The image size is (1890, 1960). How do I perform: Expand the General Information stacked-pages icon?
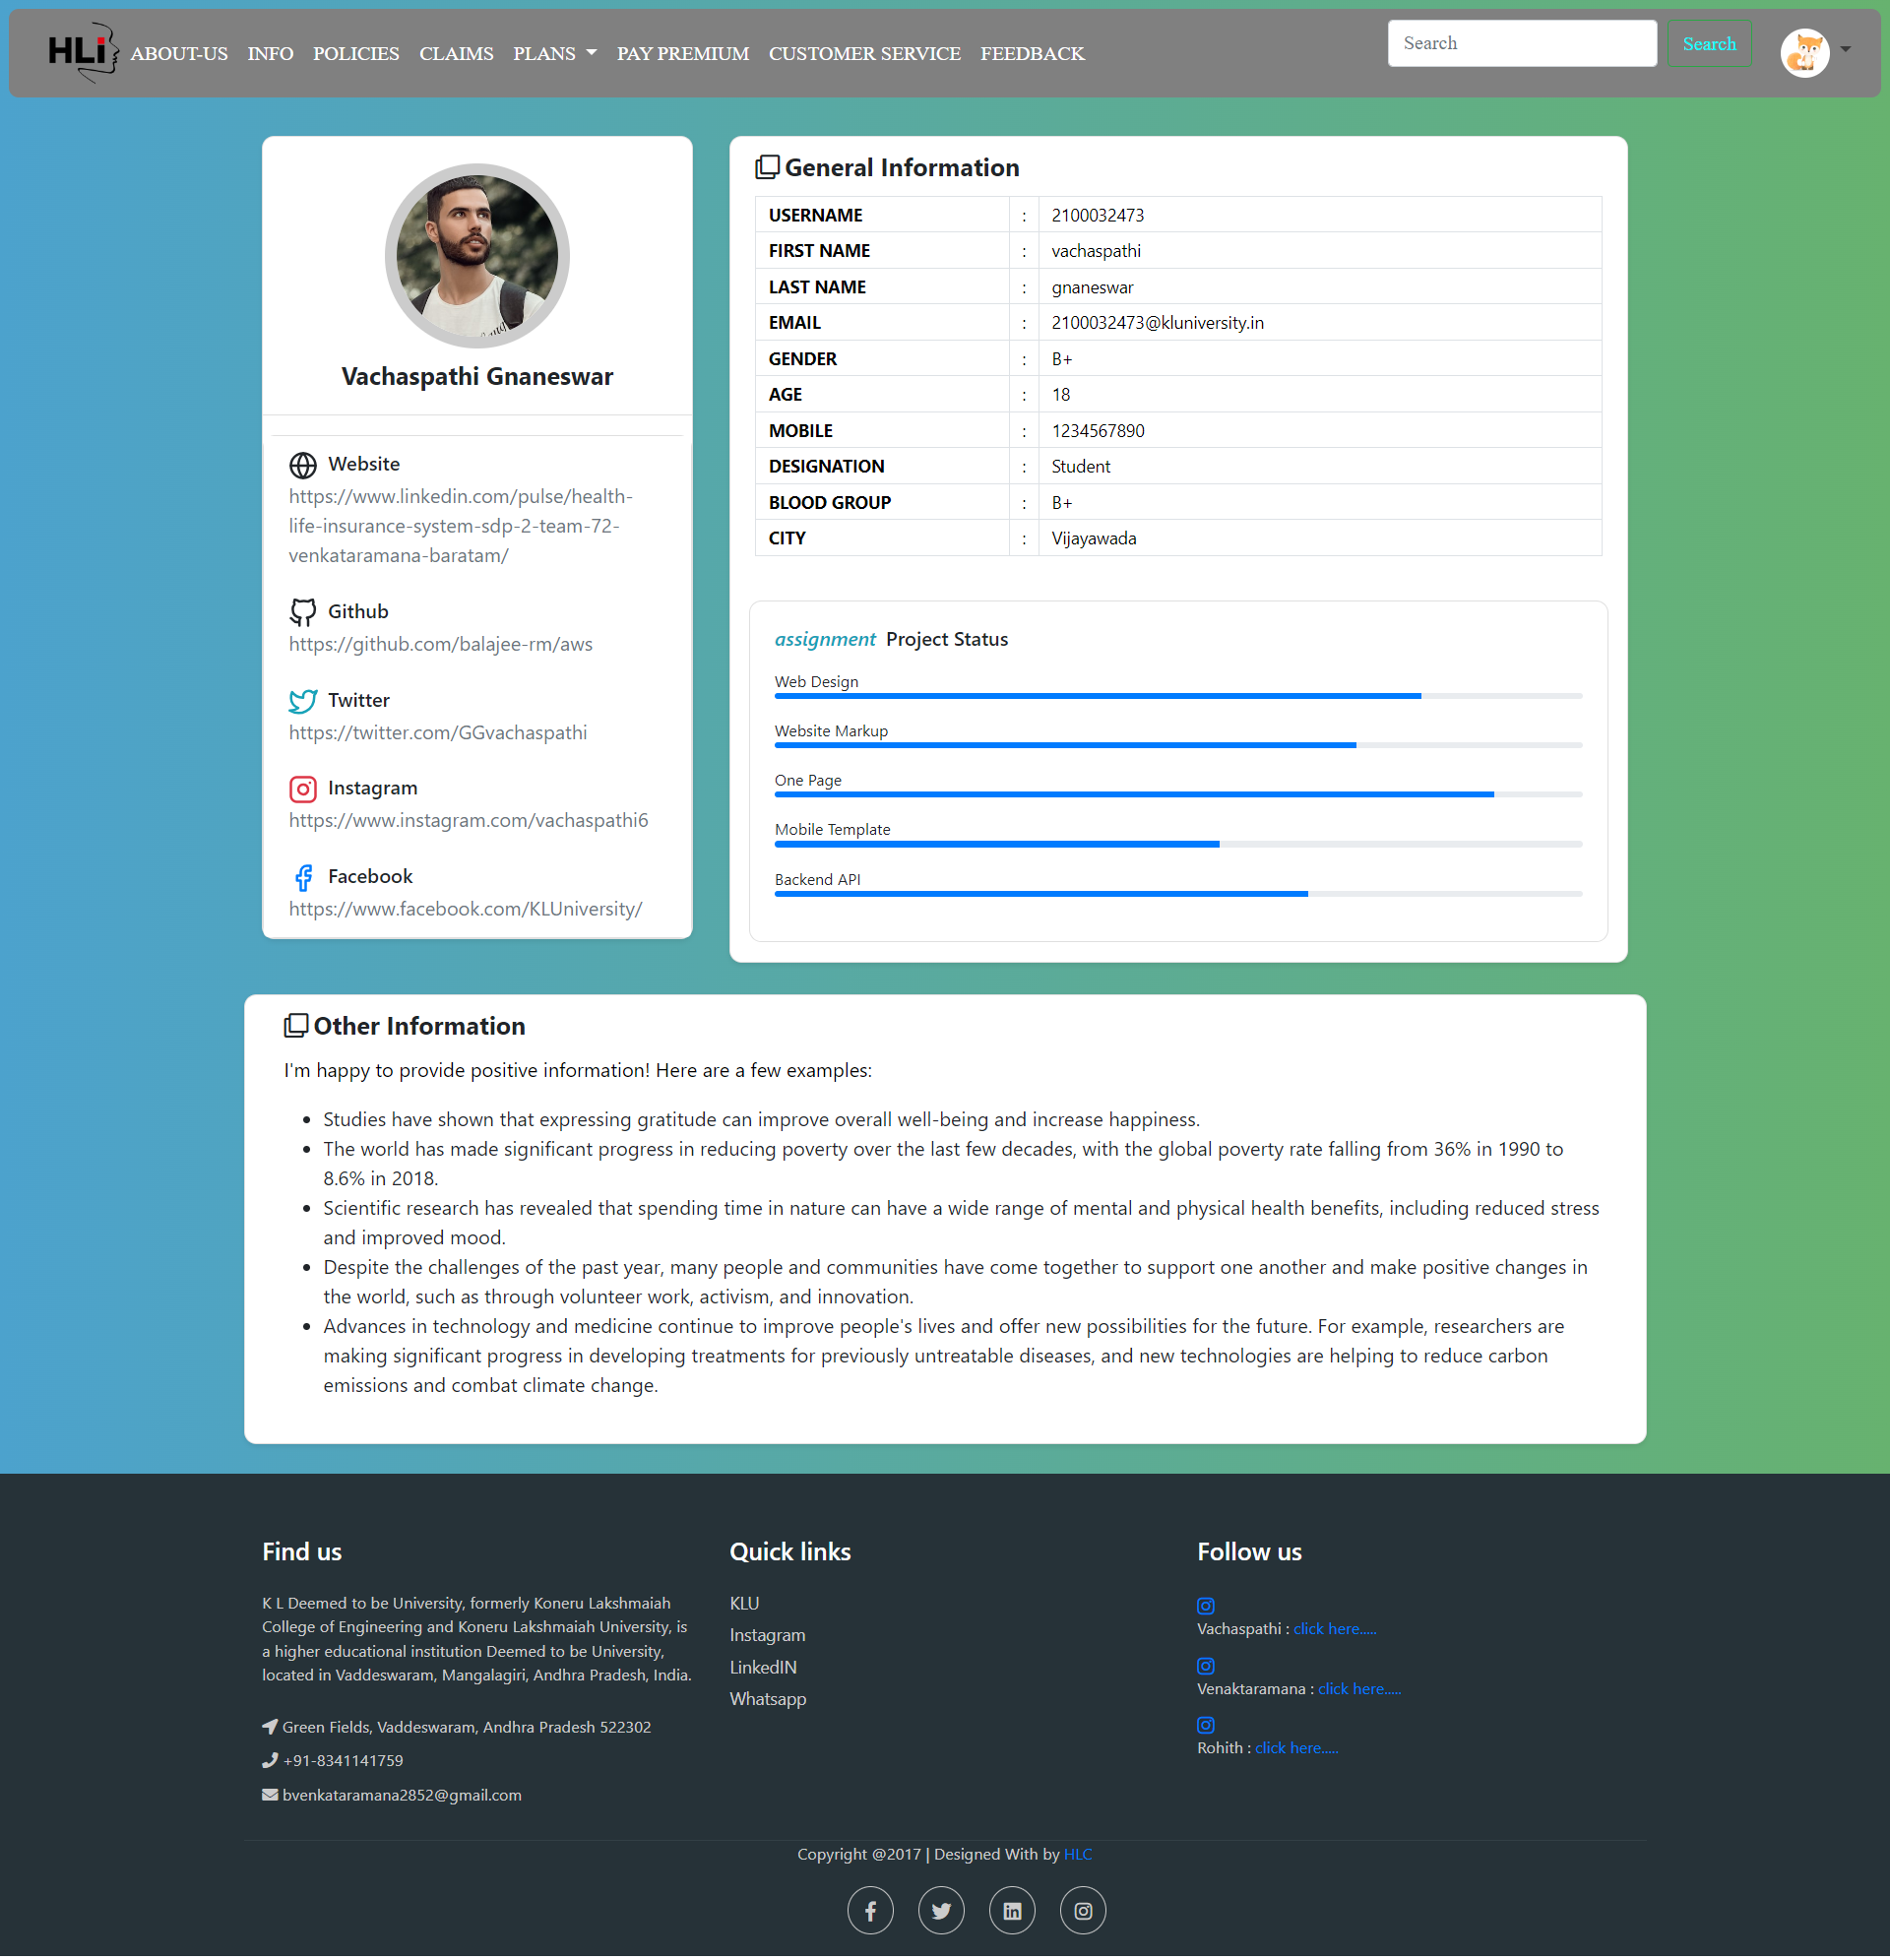point(767,166)
